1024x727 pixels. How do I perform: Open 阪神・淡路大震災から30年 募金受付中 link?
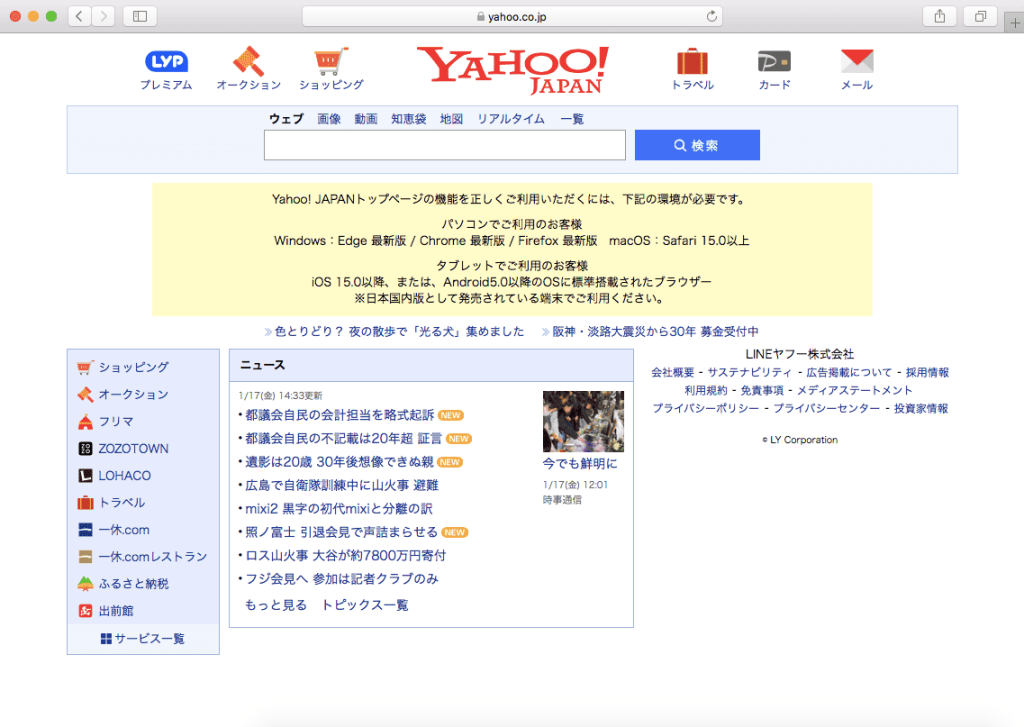[x=656, y=331]
